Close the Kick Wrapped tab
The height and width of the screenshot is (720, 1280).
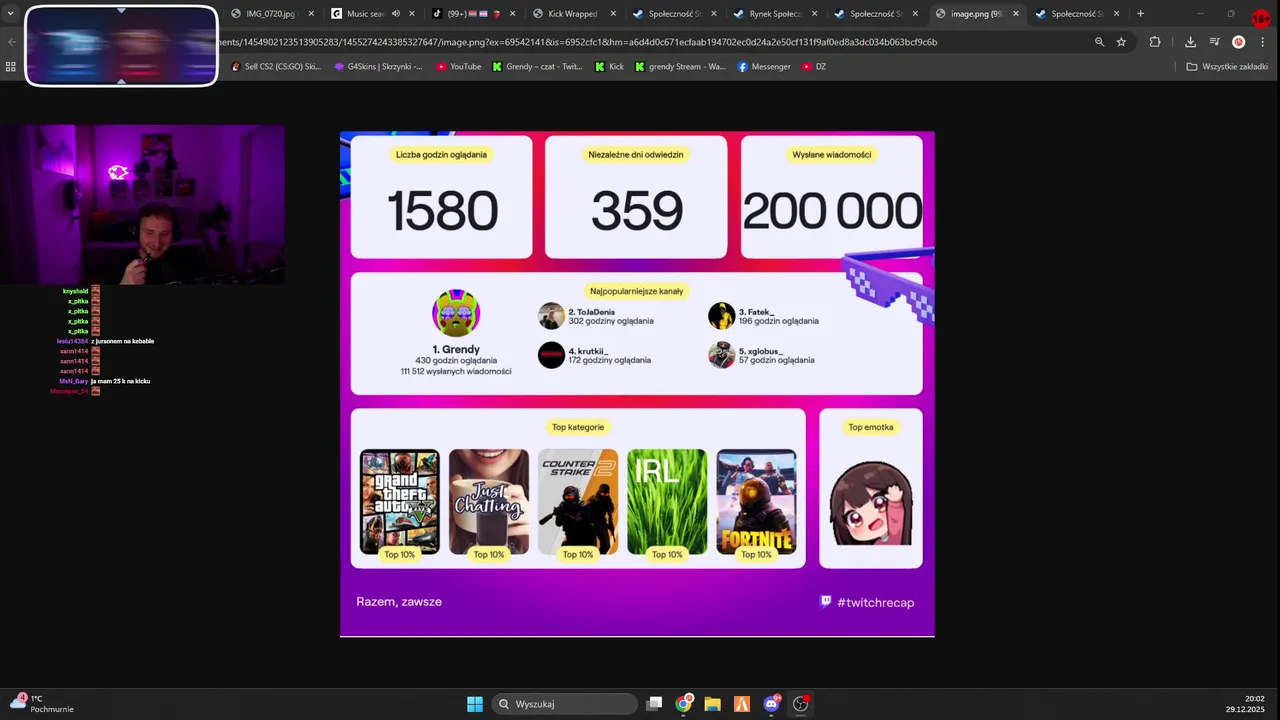pos(612,14)
